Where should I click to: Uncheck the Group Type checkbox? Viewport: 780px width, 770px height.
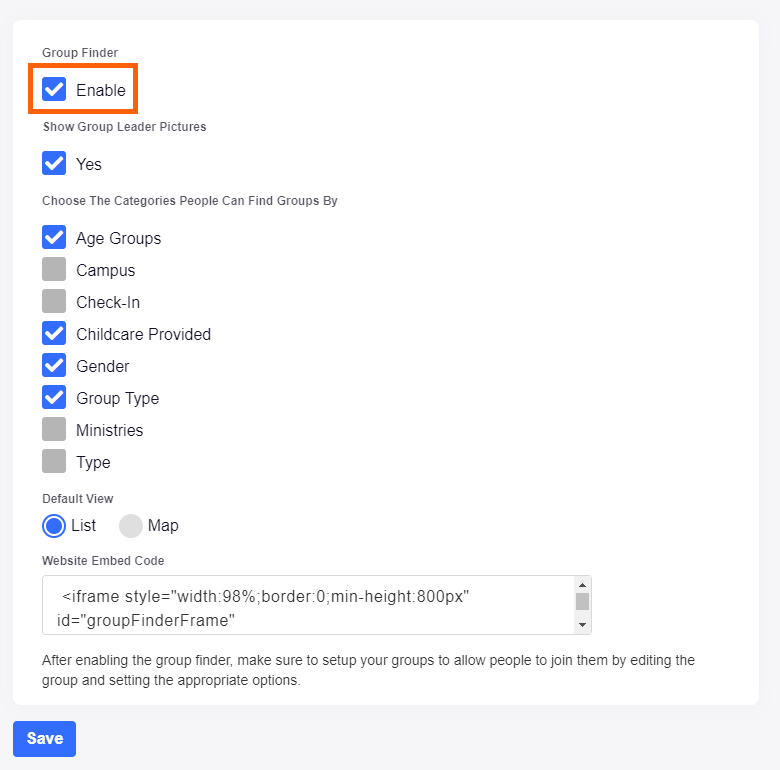click(x=54, y=398)
